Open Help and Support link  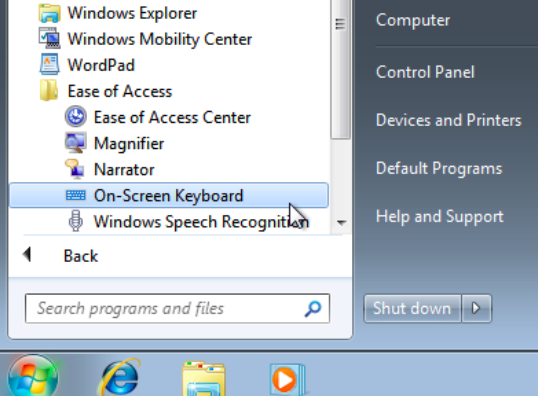(440, 217)
